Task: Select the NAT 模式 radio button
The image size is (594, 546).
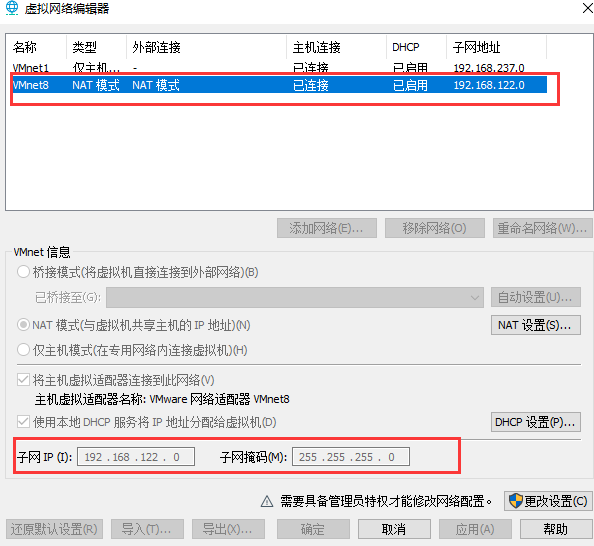Action: click(23, 325)
